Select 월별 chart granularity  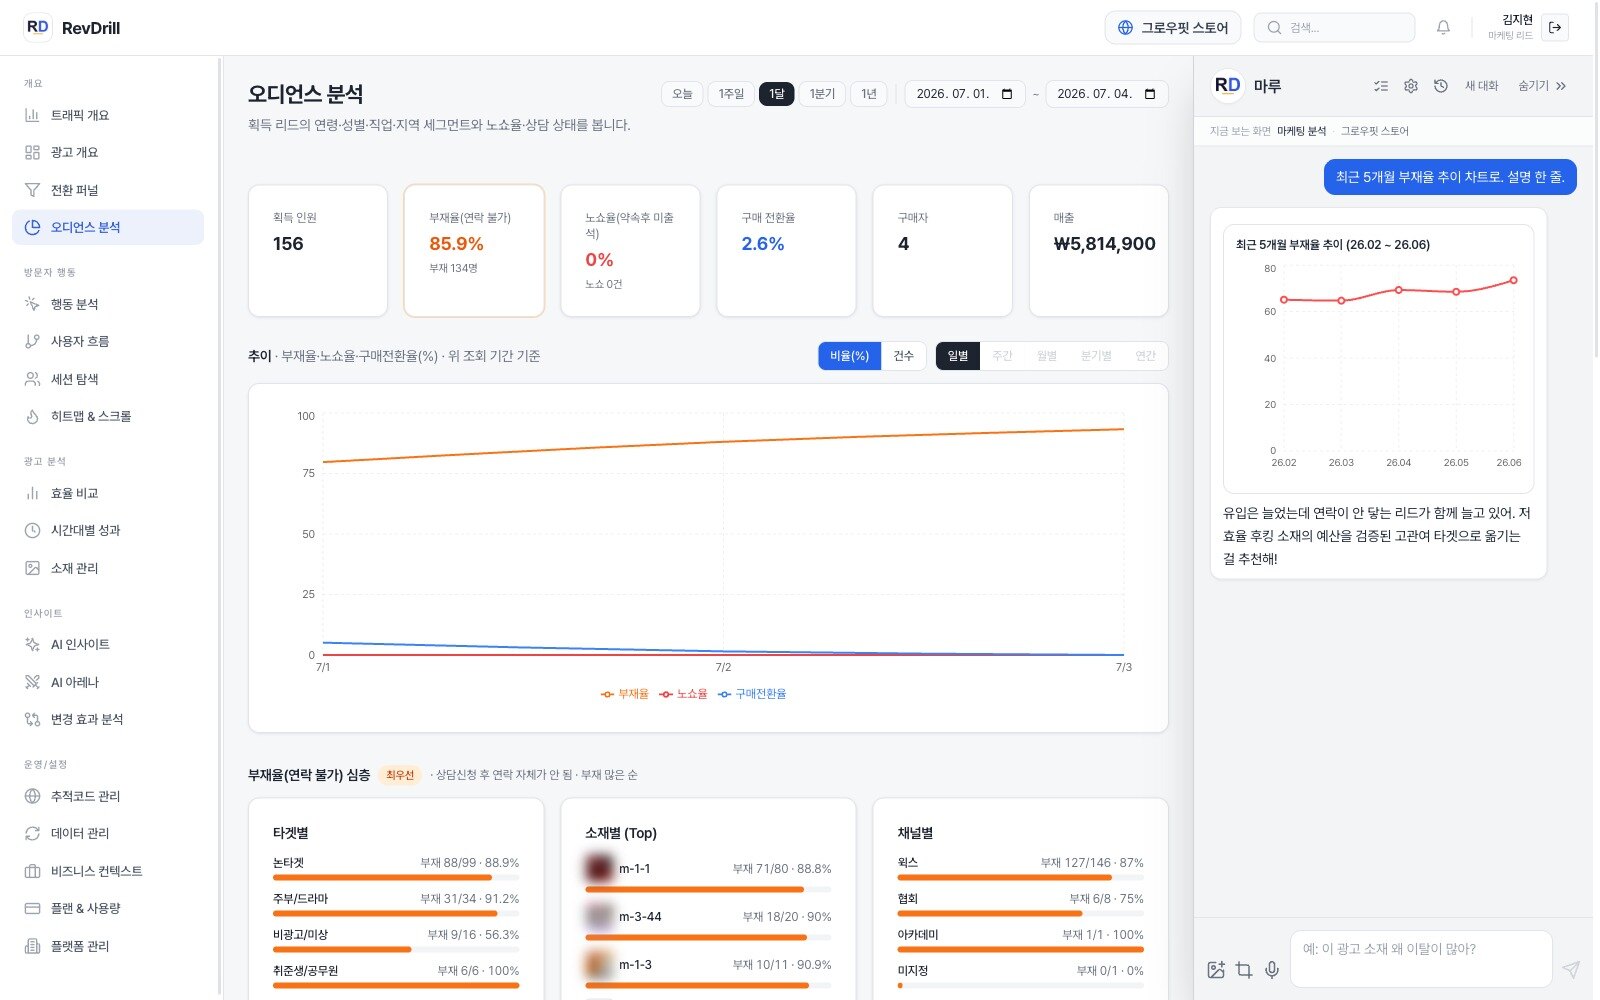pyautogui.click(x=1047, y=356)
